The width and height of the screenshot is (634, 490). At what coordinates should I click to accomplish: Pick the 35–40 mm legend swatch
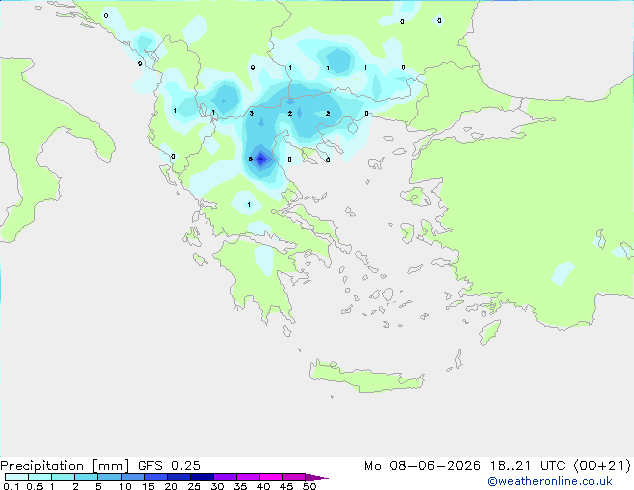click(248, 477)
